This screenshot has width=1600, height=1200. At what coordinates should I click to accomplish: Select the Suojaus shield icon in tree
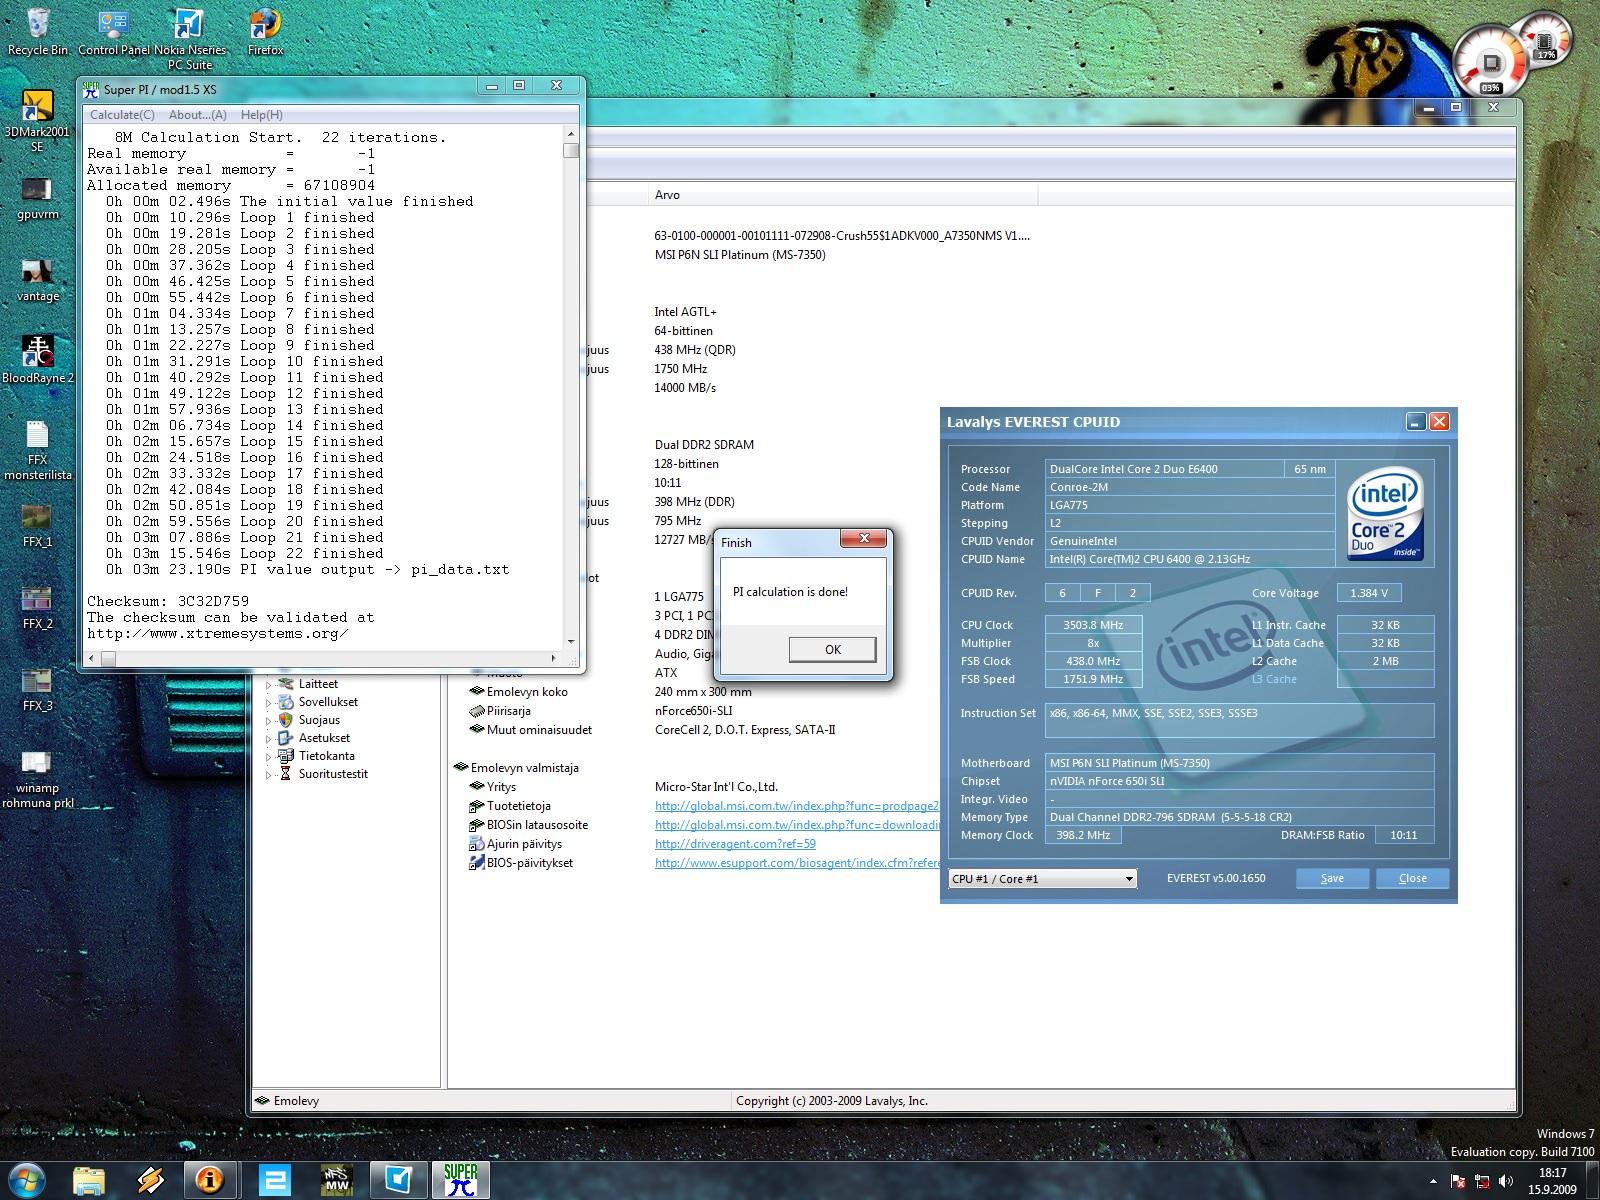click(x=286, y=720)
